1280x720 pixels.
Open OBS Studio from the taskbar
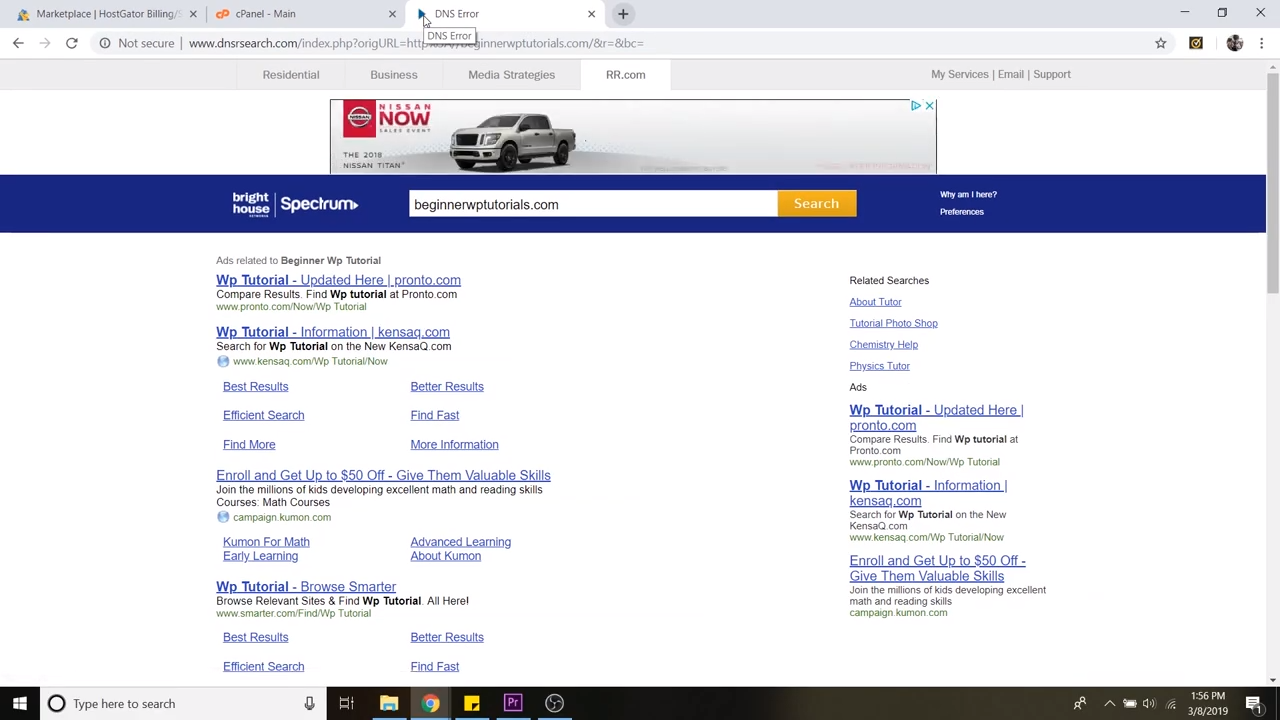(x=554, y=704)
